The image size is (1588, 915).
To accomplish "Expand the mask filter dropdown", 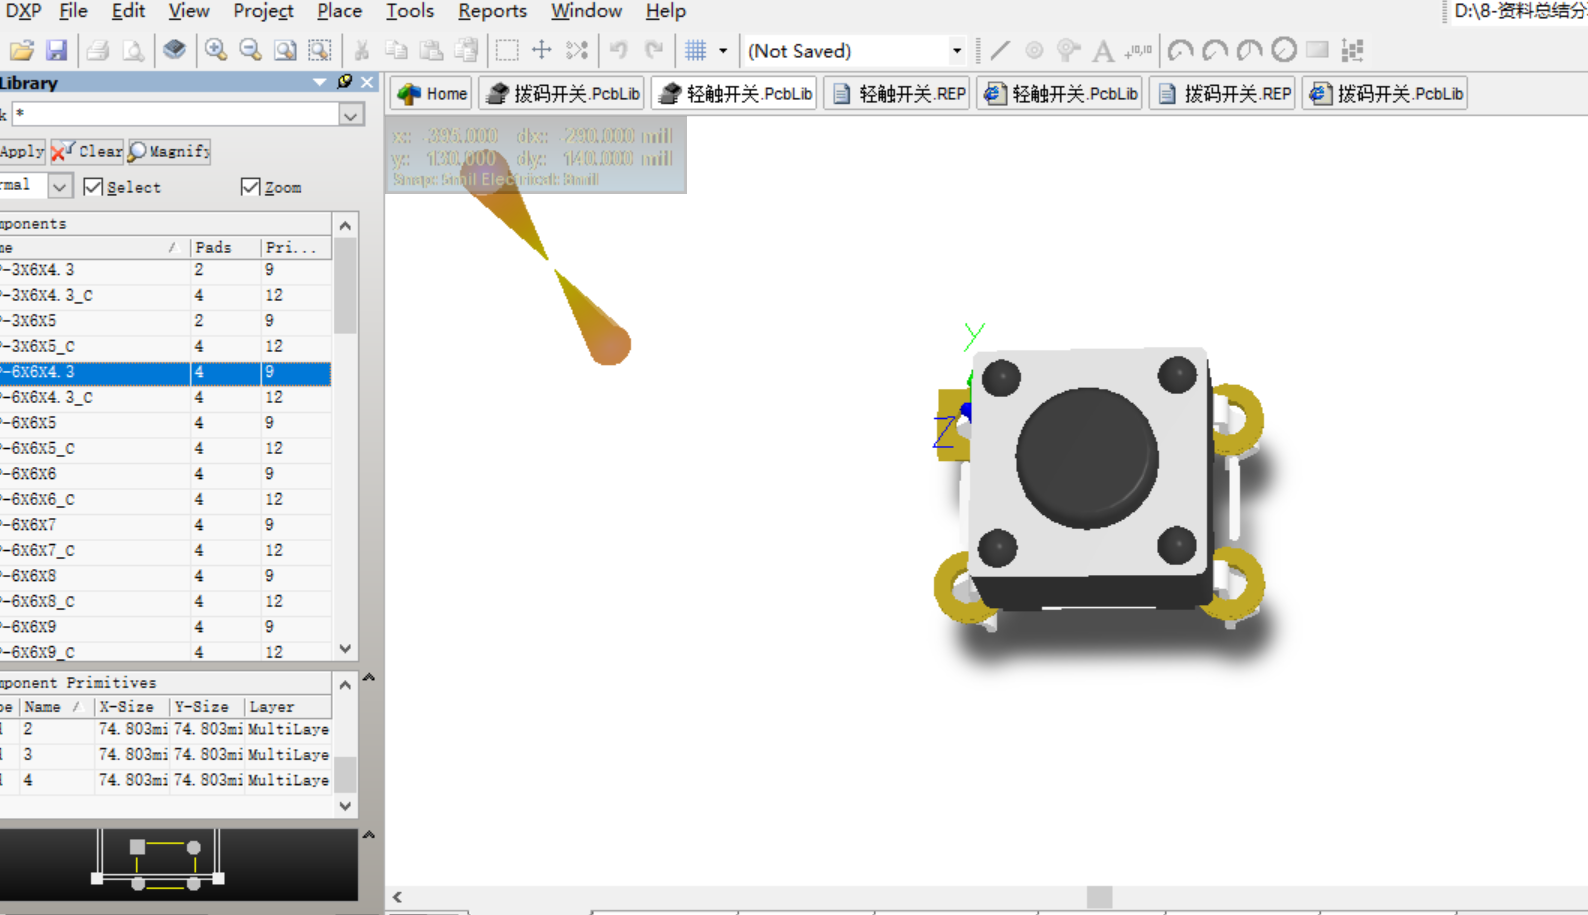I will 350,115.
